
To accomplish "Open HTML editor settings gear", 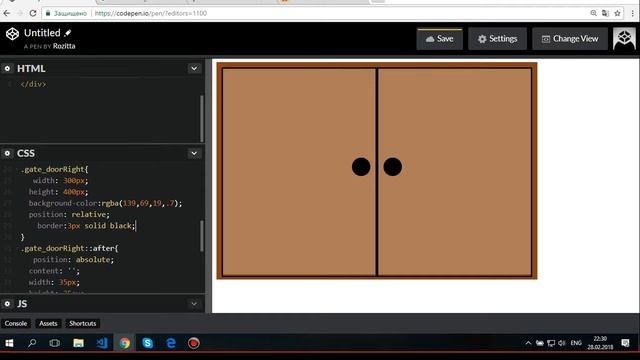I will coord(7,69).
